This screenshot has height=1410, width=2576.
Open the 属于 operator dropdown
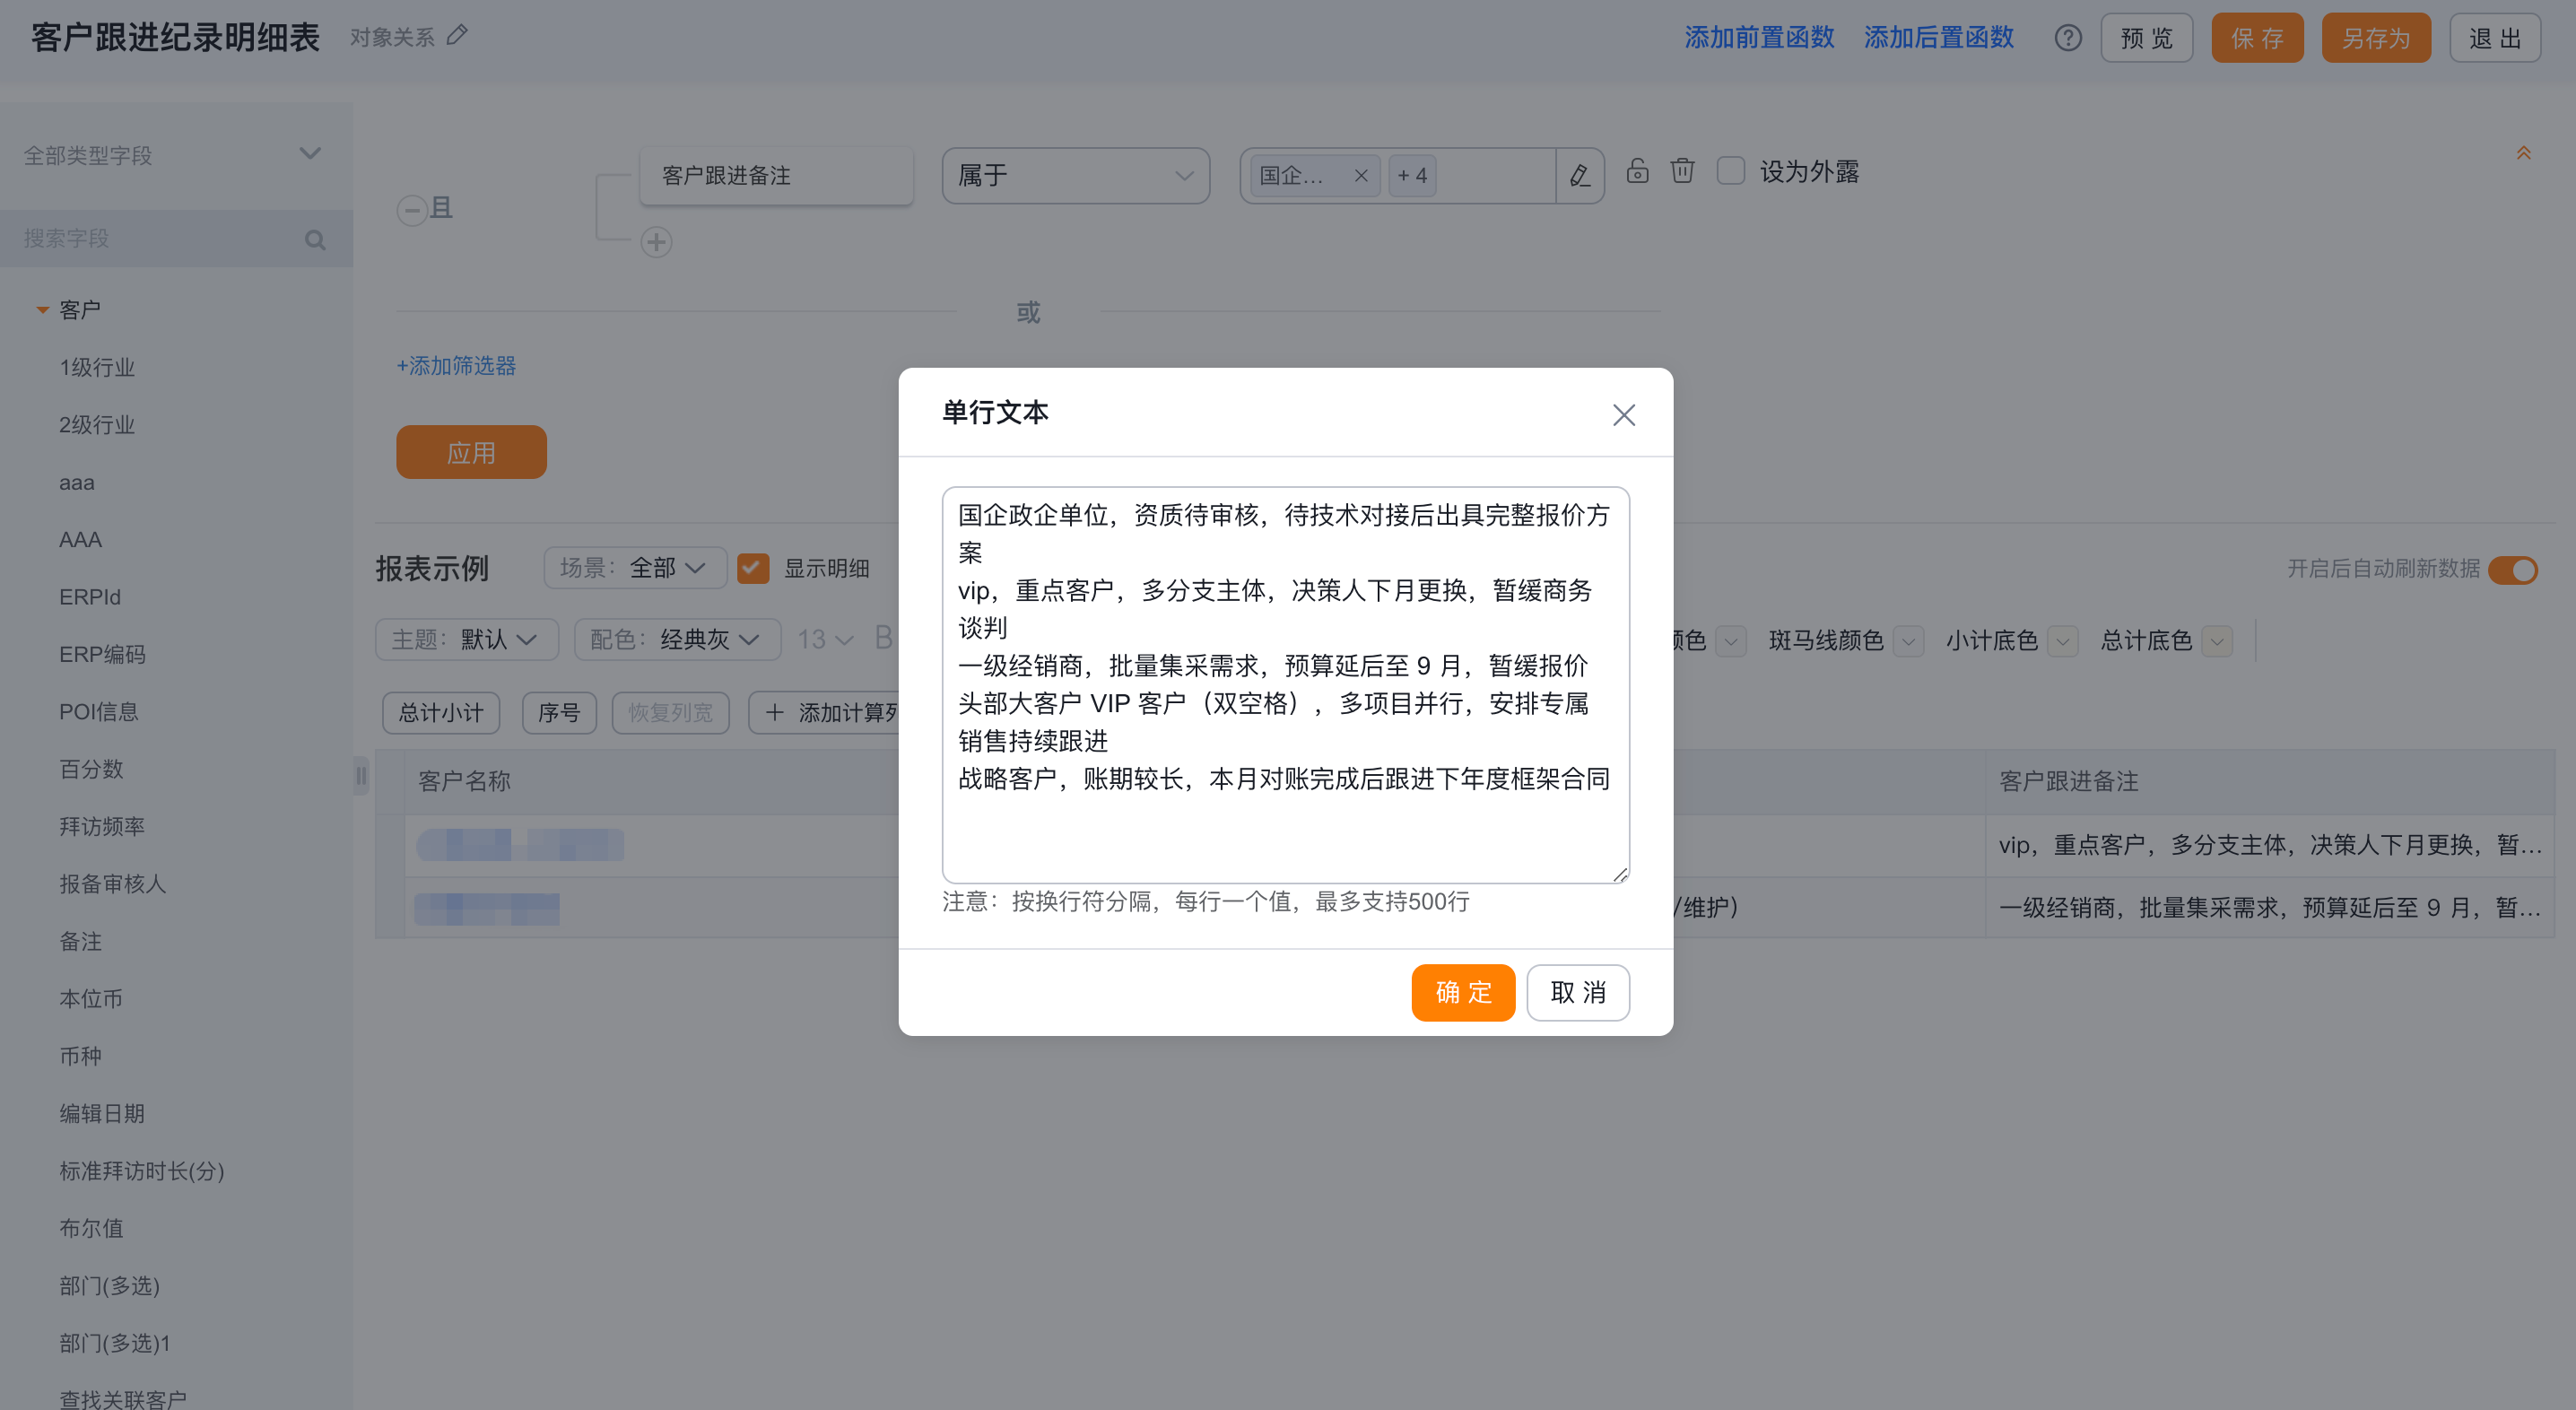1076,176
